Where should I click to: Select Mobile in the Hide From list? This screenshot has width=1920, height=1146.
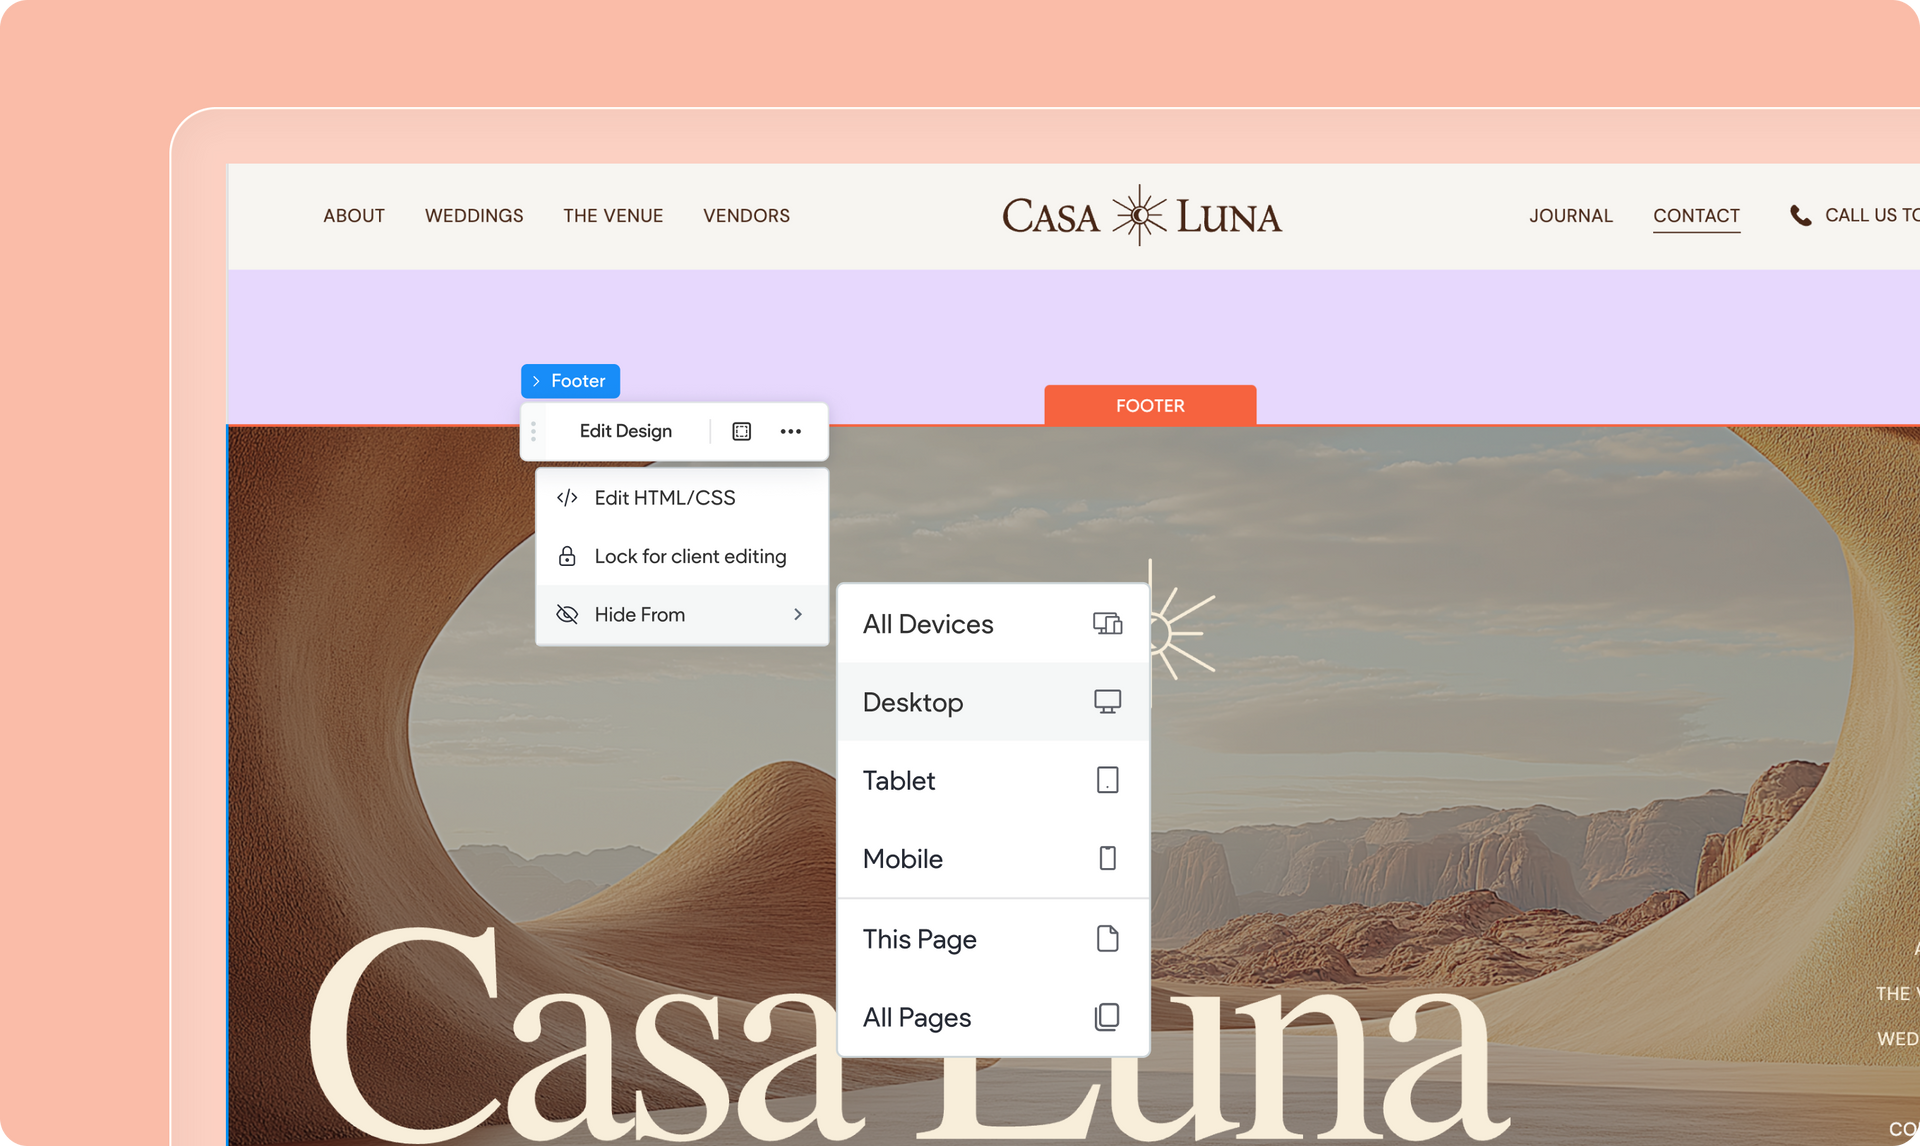point(992,858)
